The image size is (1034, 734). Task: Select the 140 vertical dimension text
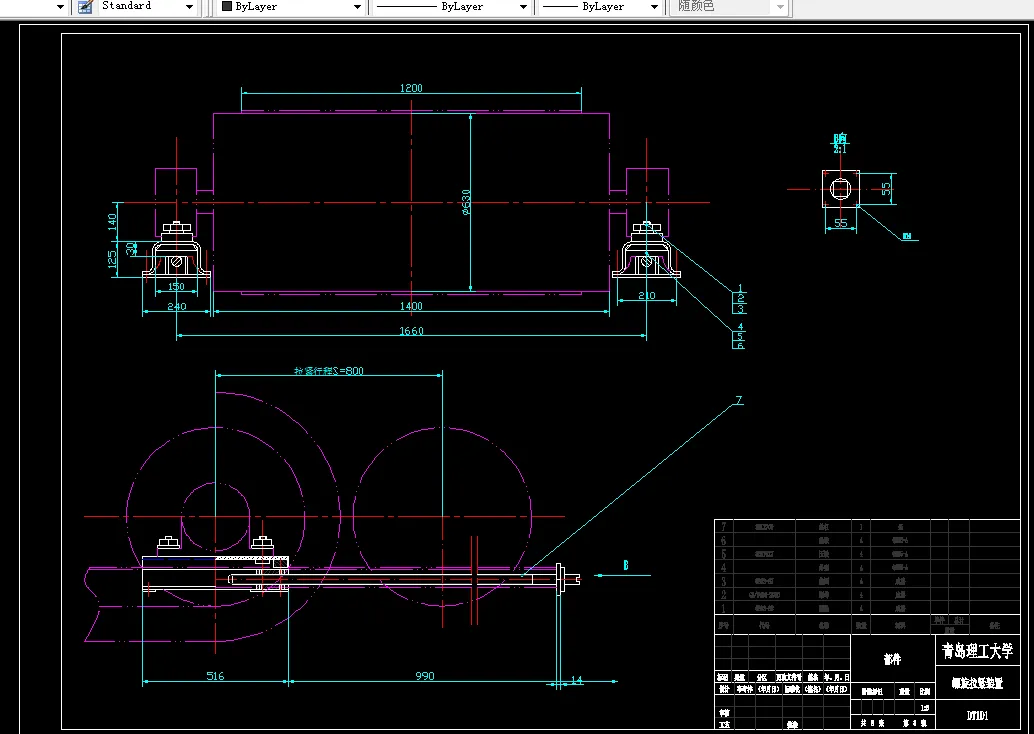112,221
